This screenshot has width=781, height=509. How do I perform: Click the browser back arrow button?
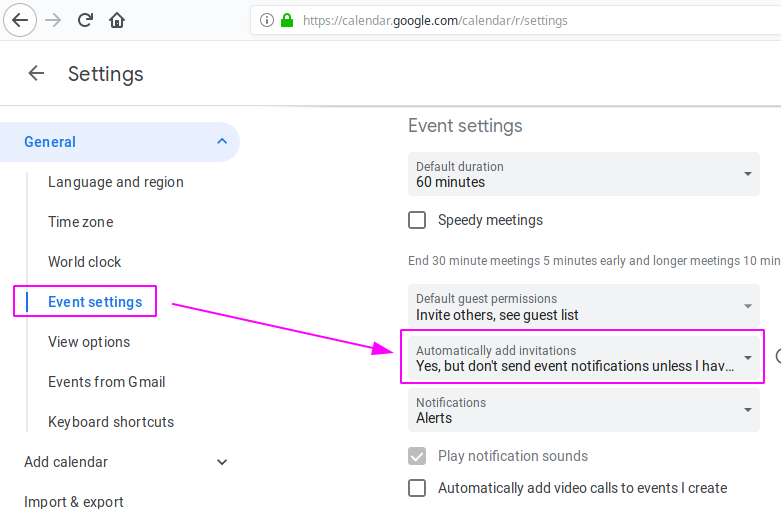(x=20, y=20)
